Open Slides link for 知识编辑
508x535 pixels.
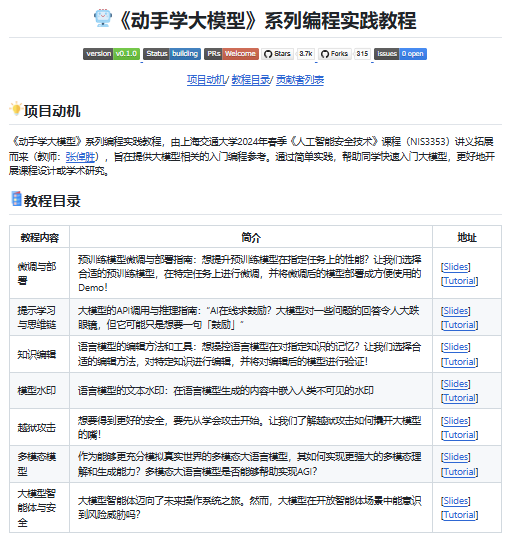456,347
